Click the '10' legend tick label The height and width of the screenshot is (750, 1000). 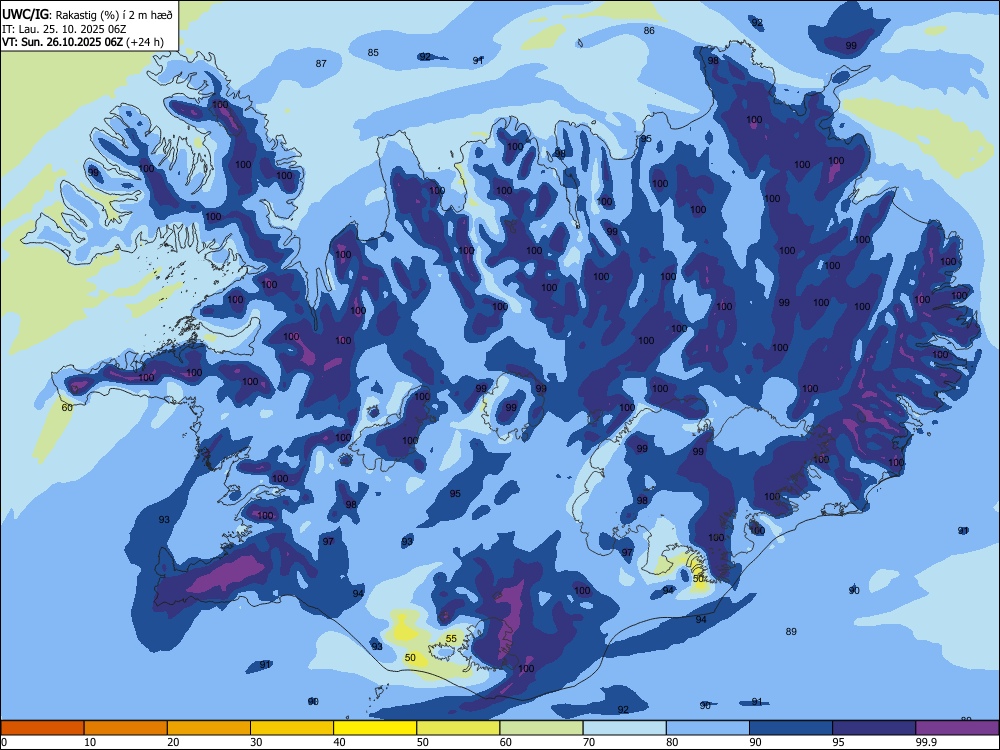[90, 742]
